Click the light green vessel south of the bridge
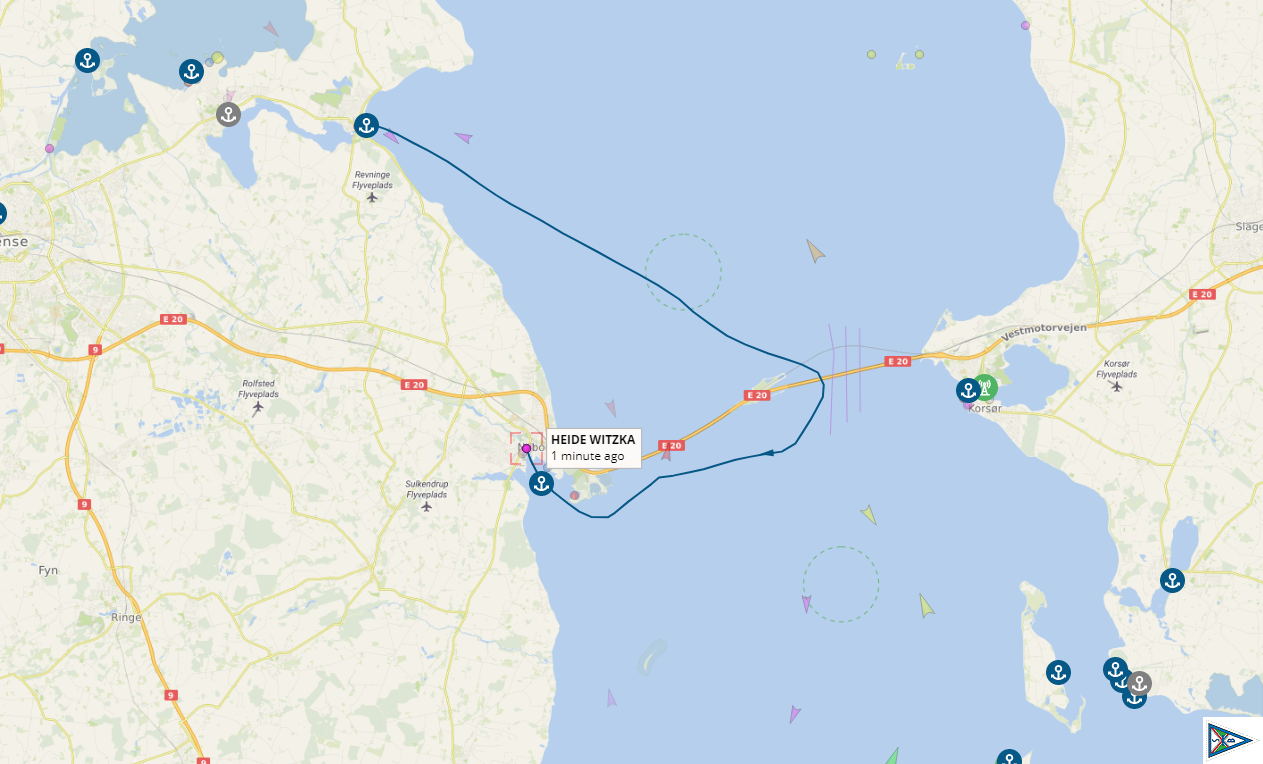Image resolution: width=1263 pixels, height=764 pixels. [x=868, y=514]
